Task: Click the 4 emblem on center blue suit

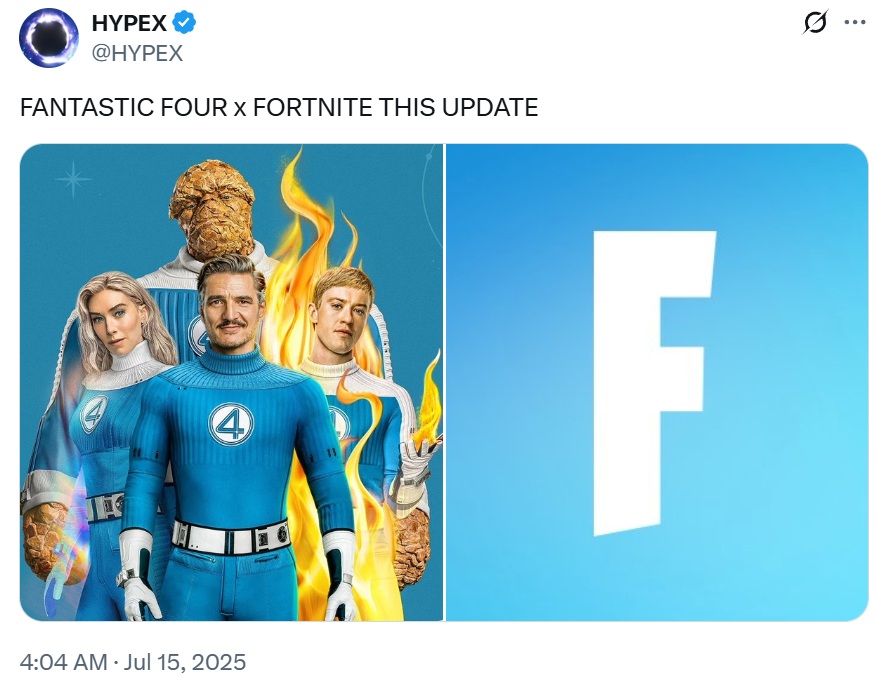Action: pyautogui.click(x=231, y=424)
